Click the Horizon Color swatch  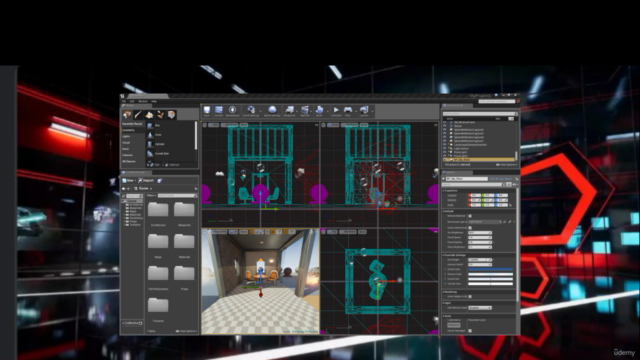click(x=491, y=274)
